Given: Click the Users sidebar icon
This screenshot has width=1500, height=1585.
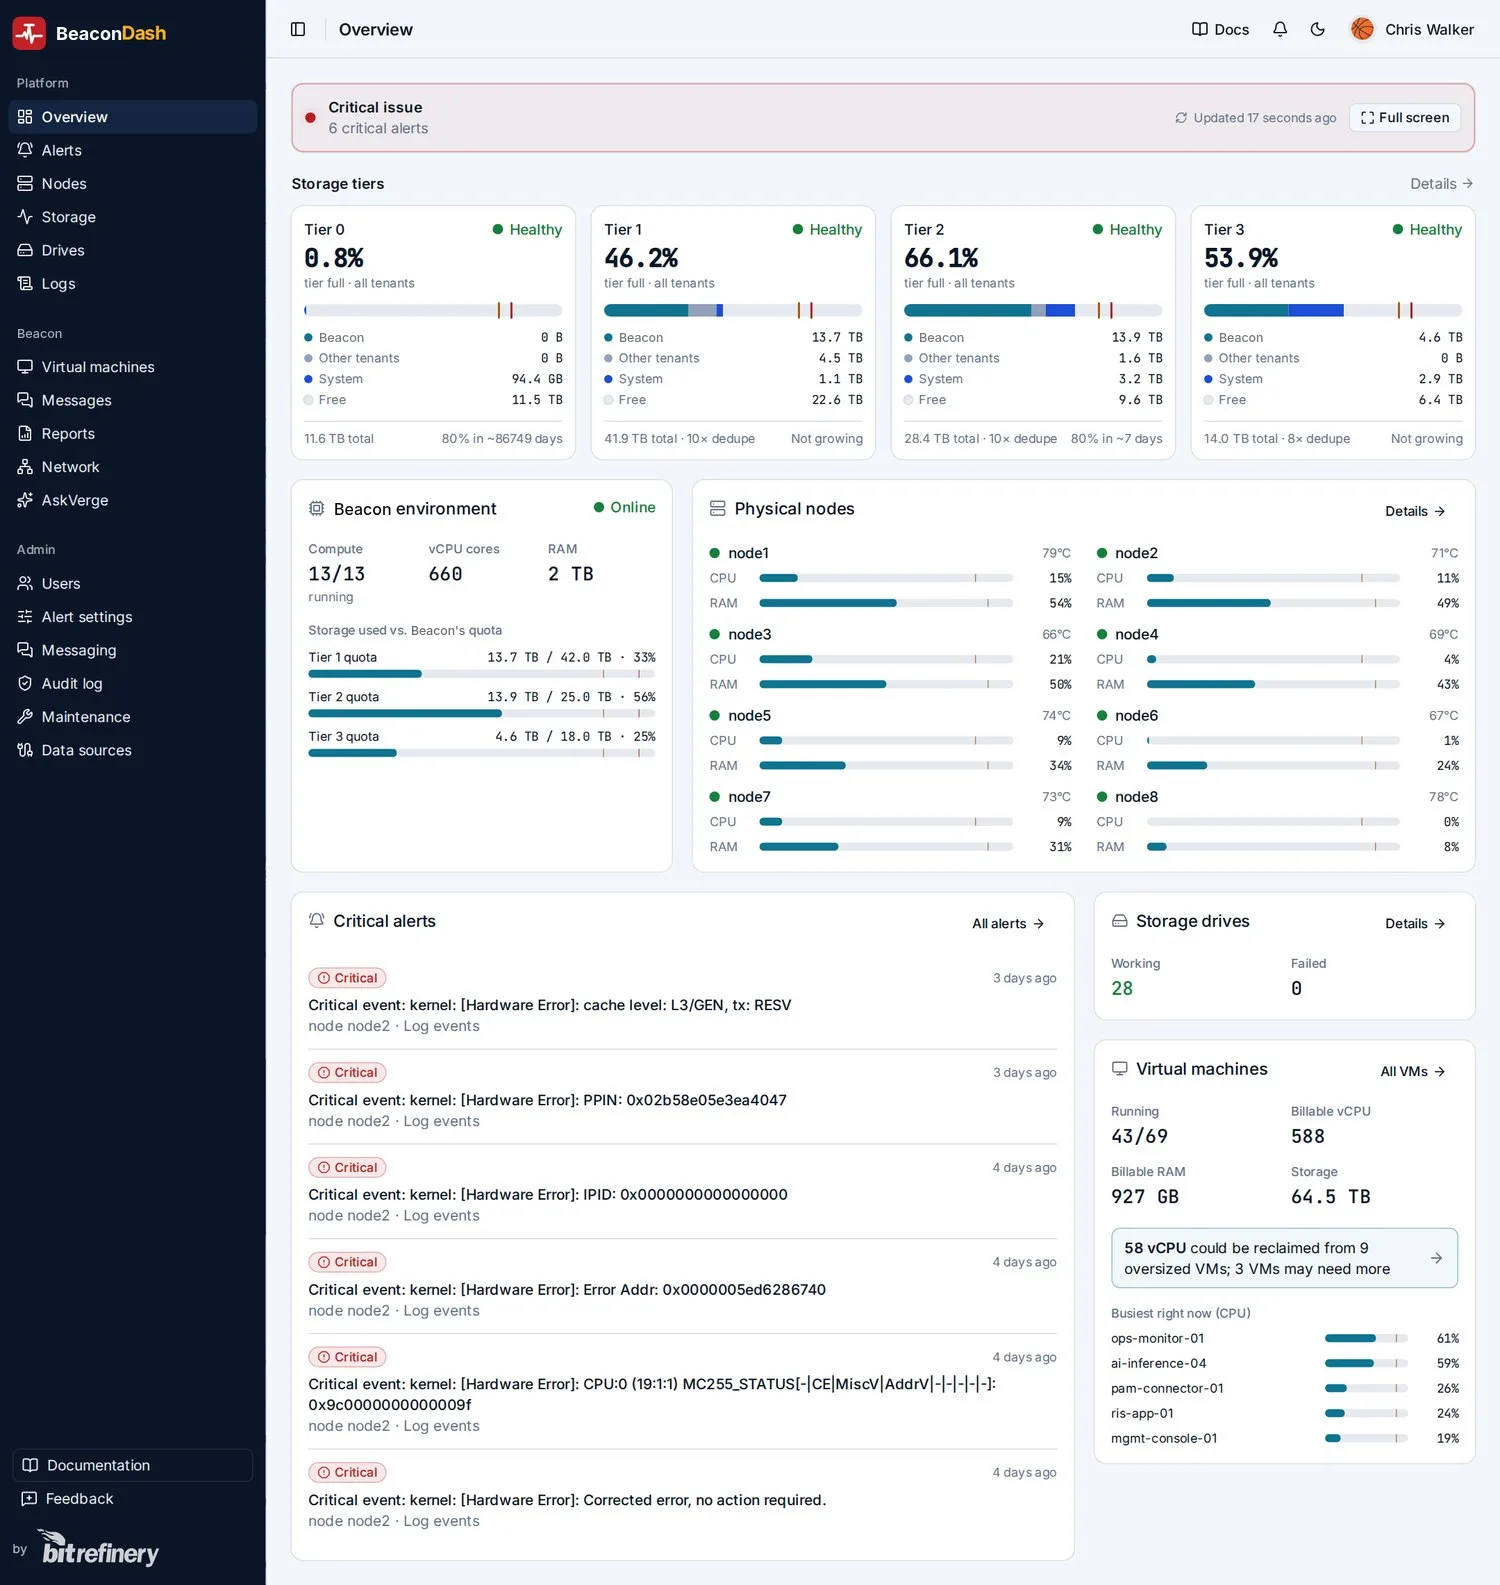Looking at the screenshot, I should [25, 583].
